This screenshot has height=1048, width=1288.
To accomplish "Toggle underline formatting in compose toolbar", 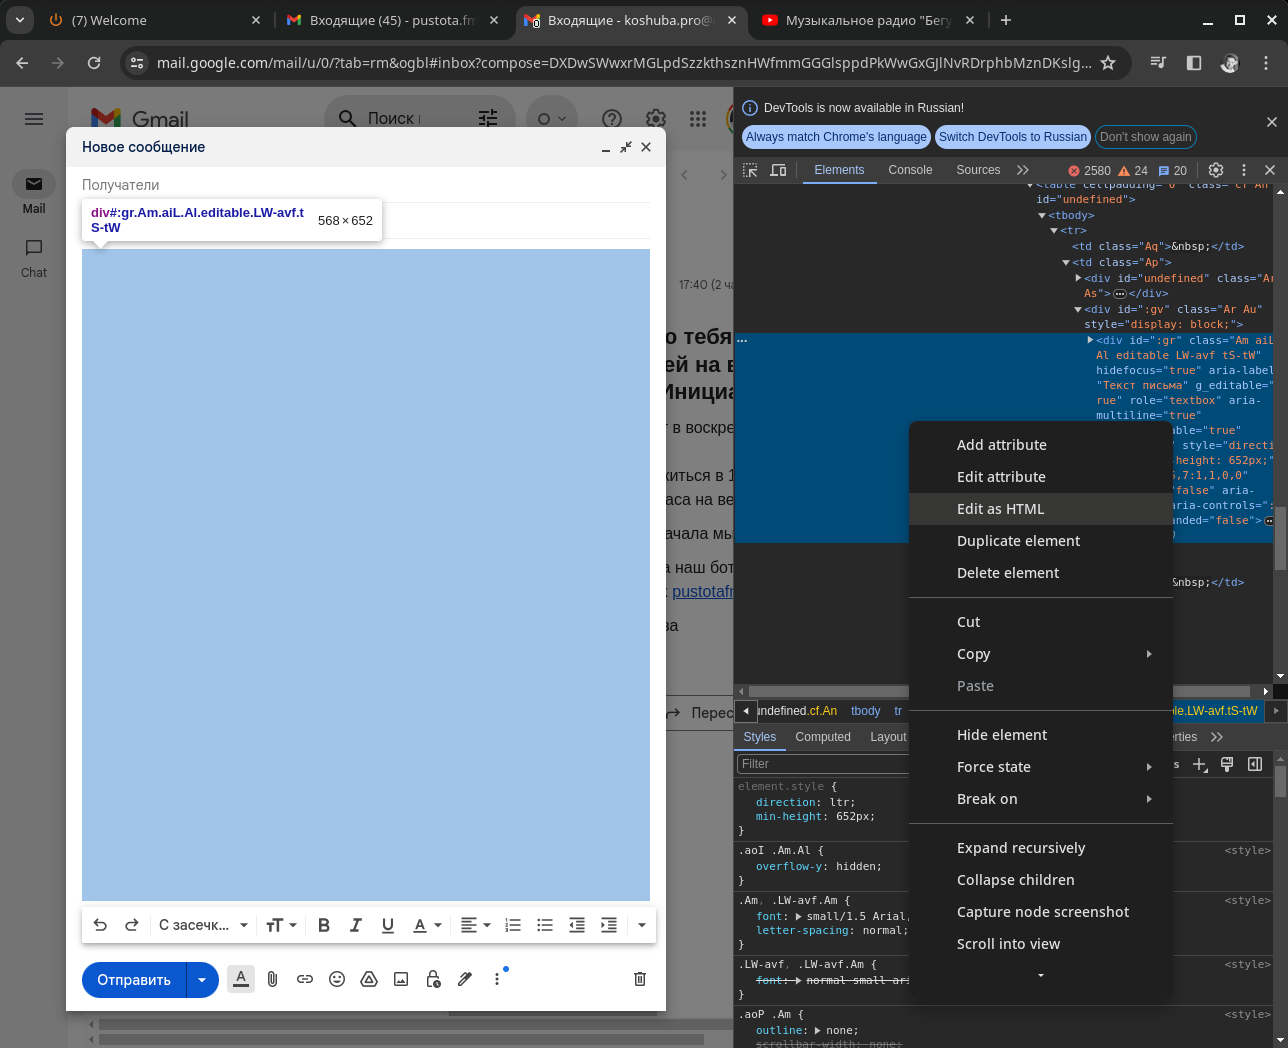I will [x=387, y=925].
